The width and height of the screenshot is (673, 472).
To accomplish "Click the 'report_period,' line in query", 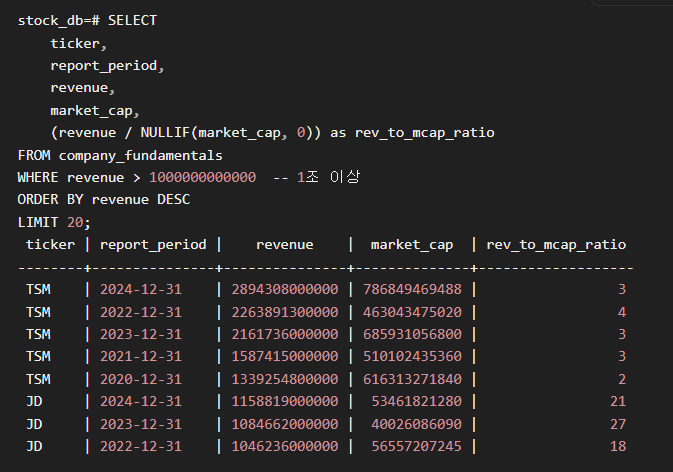I will [107, 66].
